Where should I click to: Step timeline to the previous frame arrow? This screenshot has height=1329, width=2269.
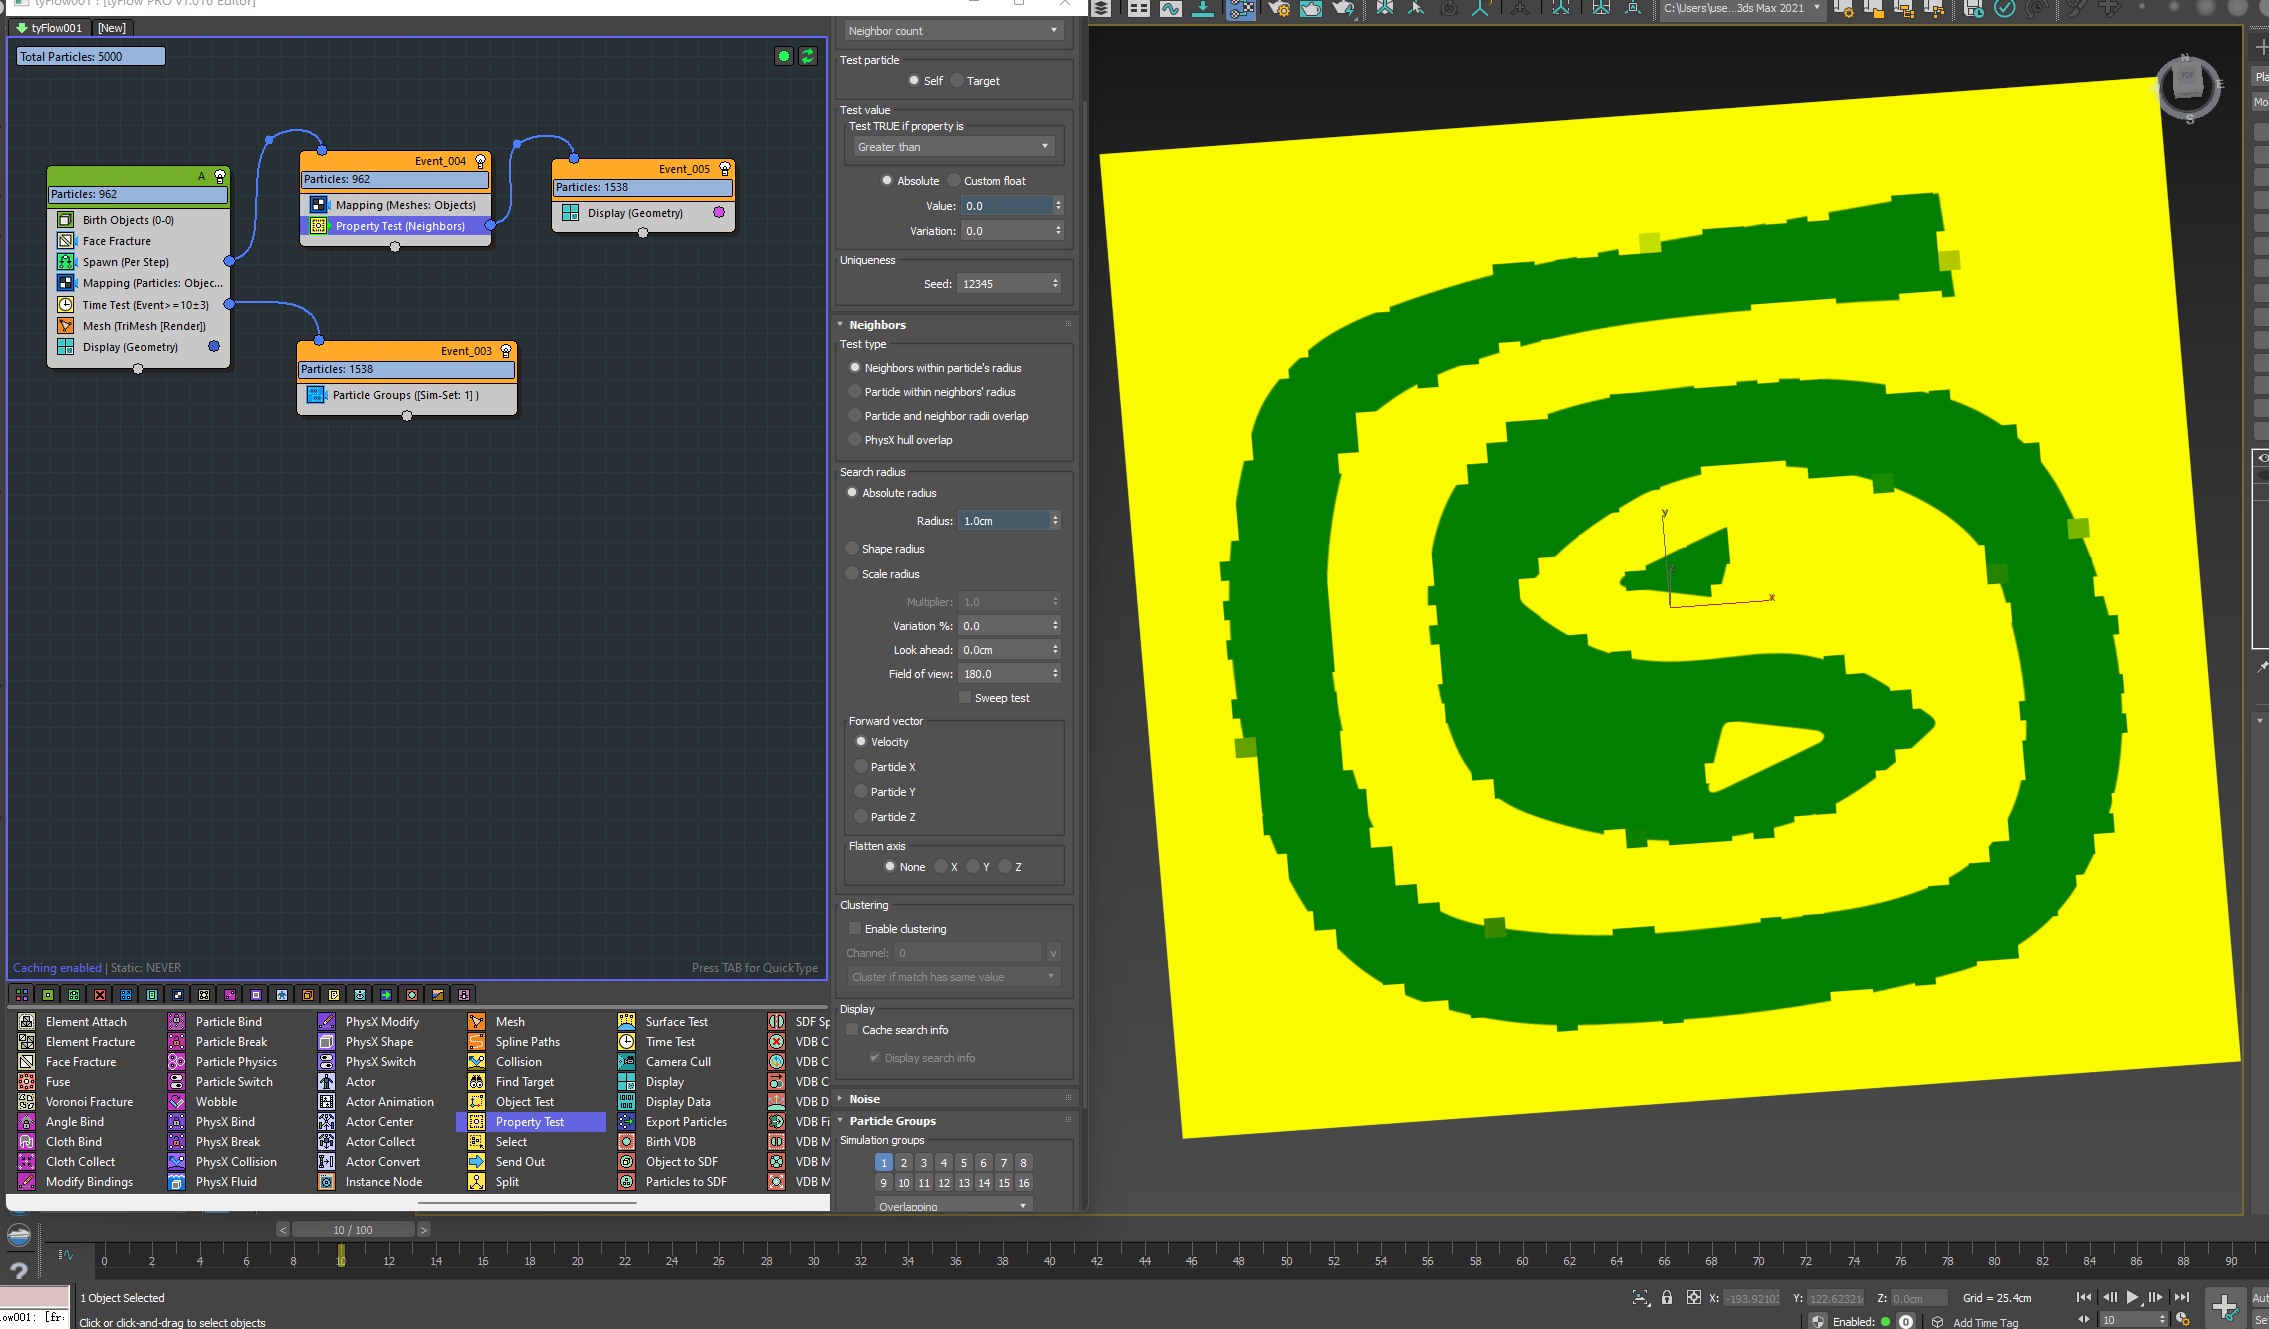pyautogui.click(x=283, y=1230)
